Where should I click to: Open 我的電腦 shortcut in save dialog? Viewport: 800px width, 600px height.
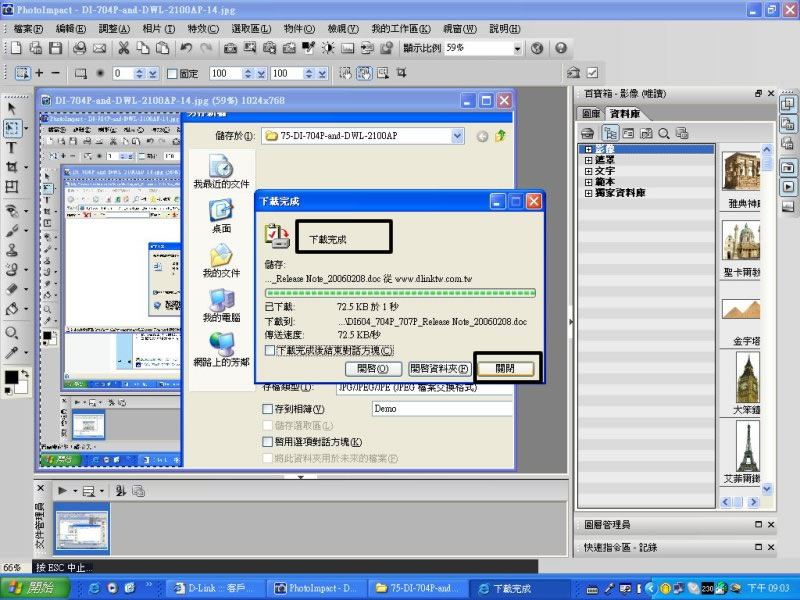(221, 306)
